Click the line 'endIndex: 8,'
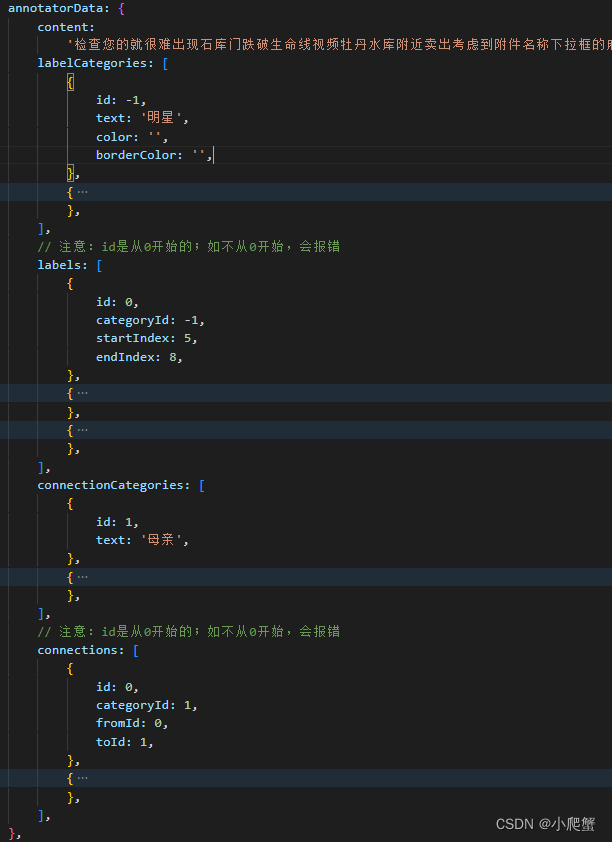The height and width of the screenshot is (842, 612). click(x=140, y=357)
